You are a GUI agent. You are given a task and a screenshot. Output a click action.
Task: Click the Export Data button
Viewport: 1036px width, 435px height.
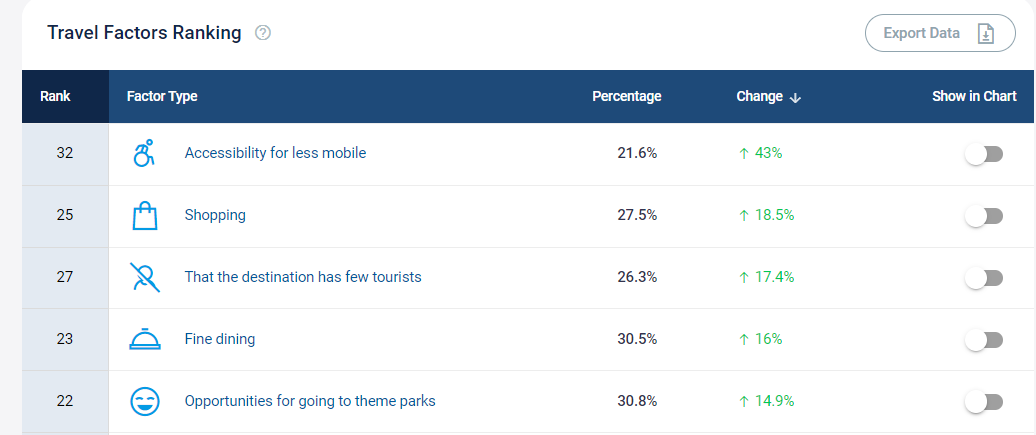(x=940, y=33)
